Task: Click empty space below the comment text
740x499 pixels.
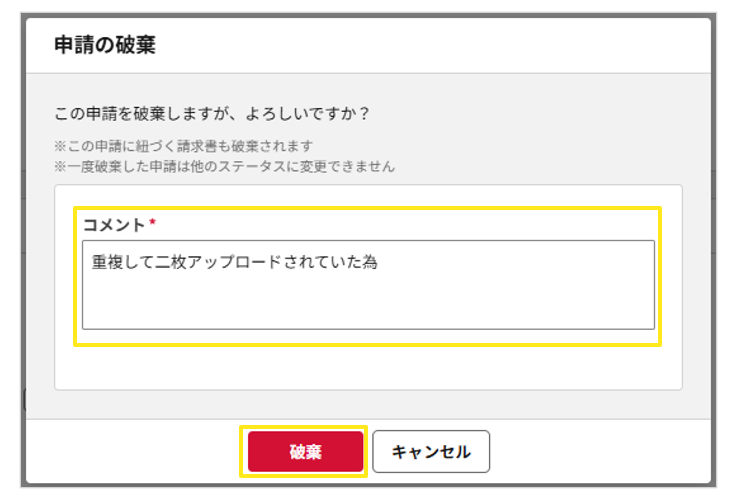Action: (x=368, y=305)
